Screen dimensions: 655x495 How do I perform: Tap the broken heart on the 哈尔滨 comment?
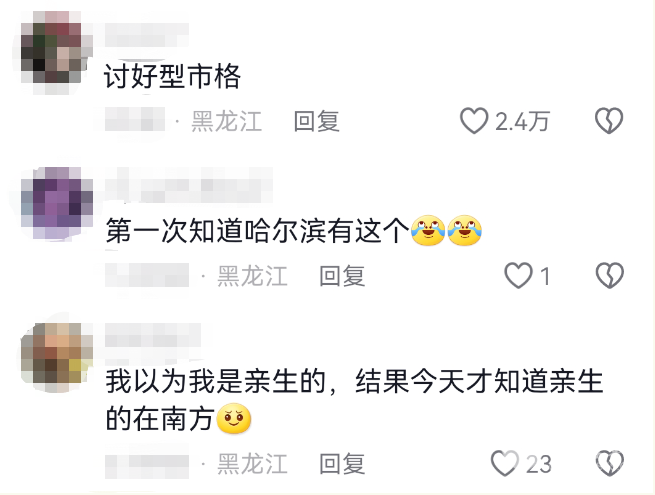point(609,276)
